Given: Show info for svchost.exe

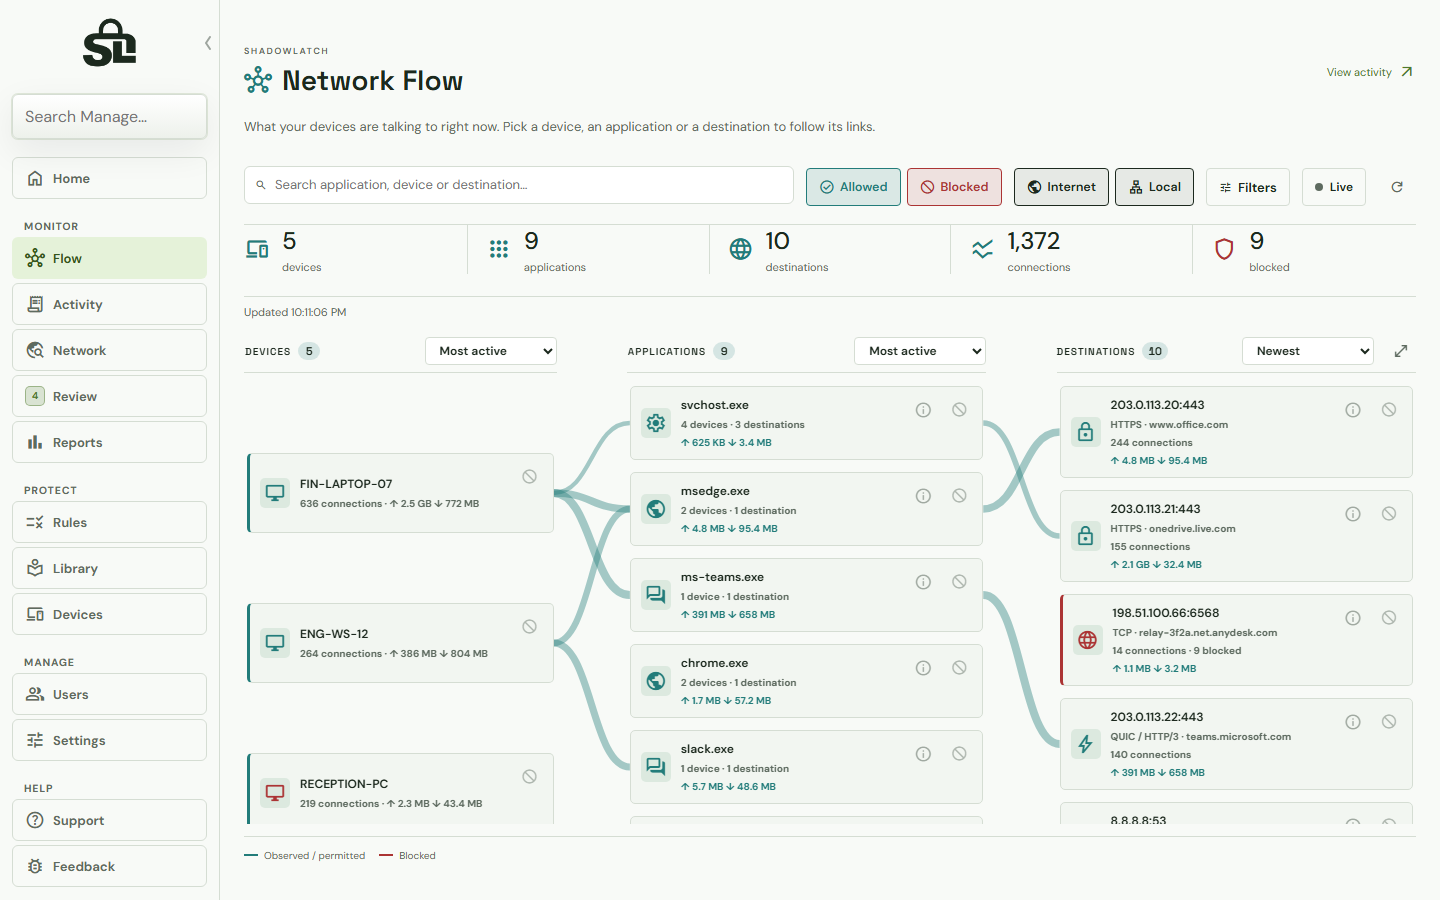Looking at the screenshot, I should 923,410.
